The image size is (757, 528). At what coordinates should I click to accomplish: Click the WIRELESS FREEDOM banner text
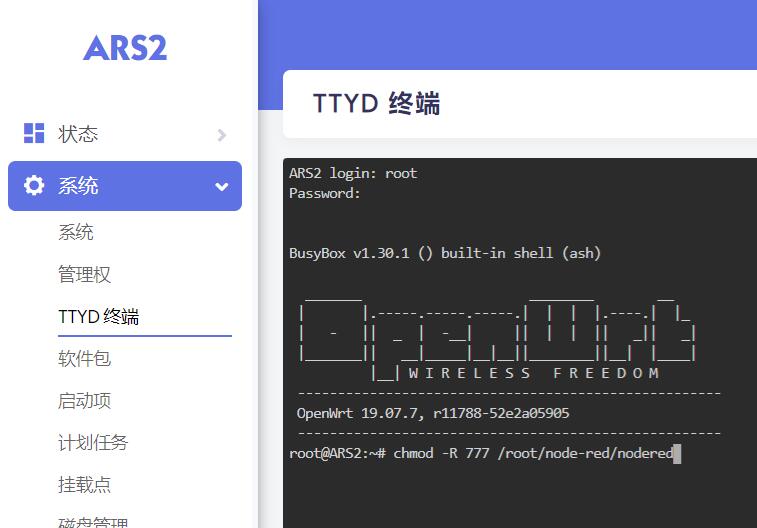click(533, 373)
